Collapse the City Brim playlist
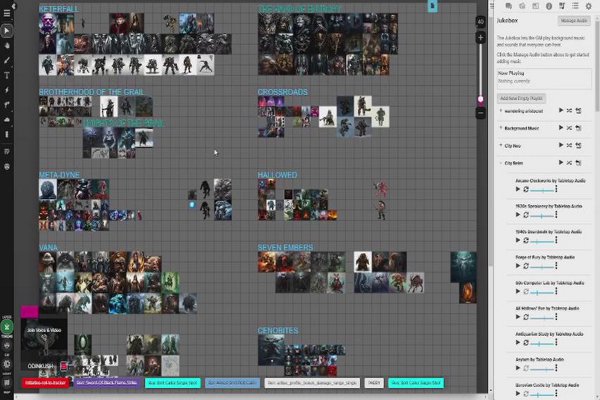The image size is (600, 400). tap(501, 163)
